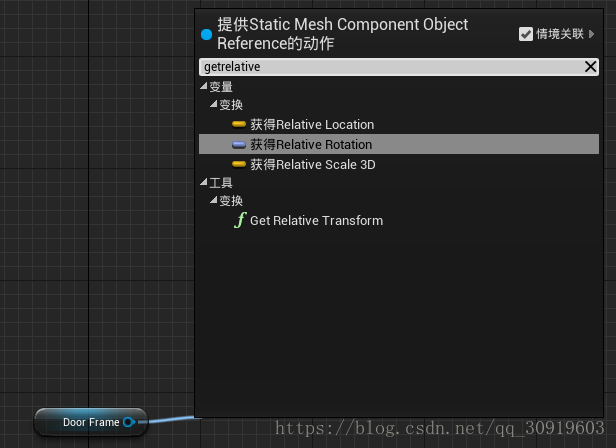The width and height of the screenshot is (616, 448).
Task: Select 获得Relative Rotation entry
Action: click(x=399, y=144)
